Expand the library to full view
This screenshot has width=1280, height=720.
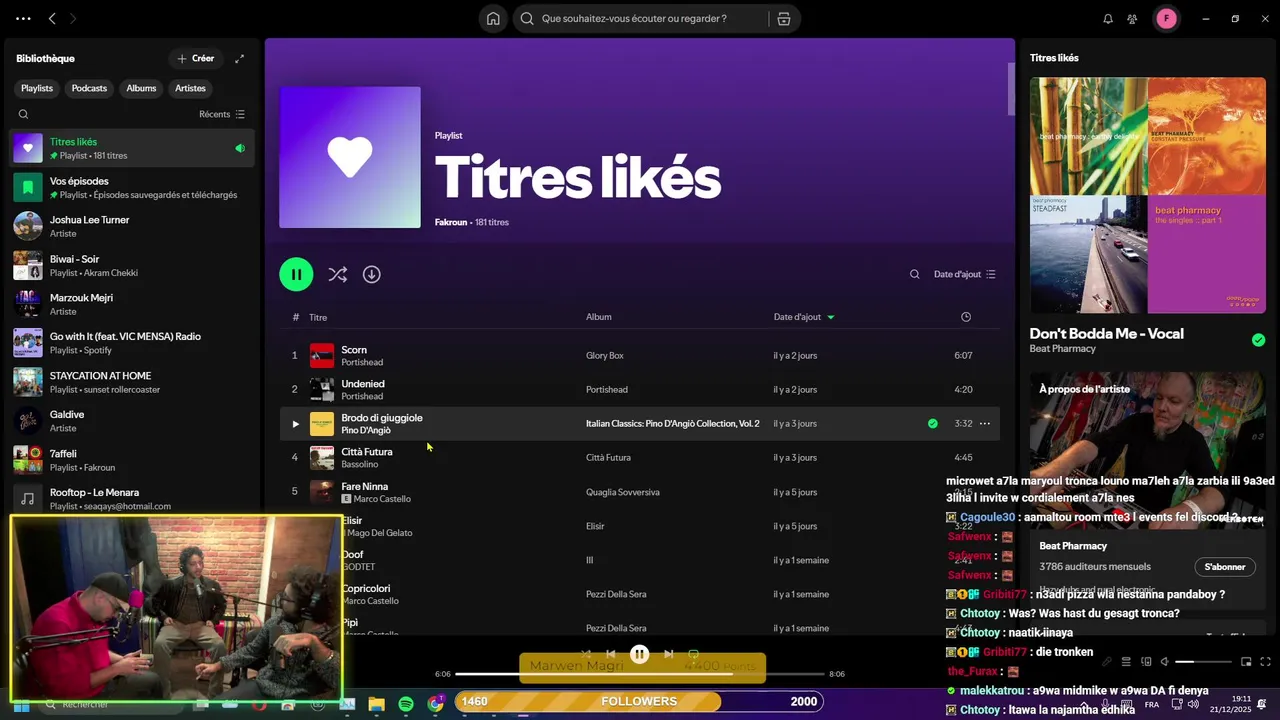point(239,59)
